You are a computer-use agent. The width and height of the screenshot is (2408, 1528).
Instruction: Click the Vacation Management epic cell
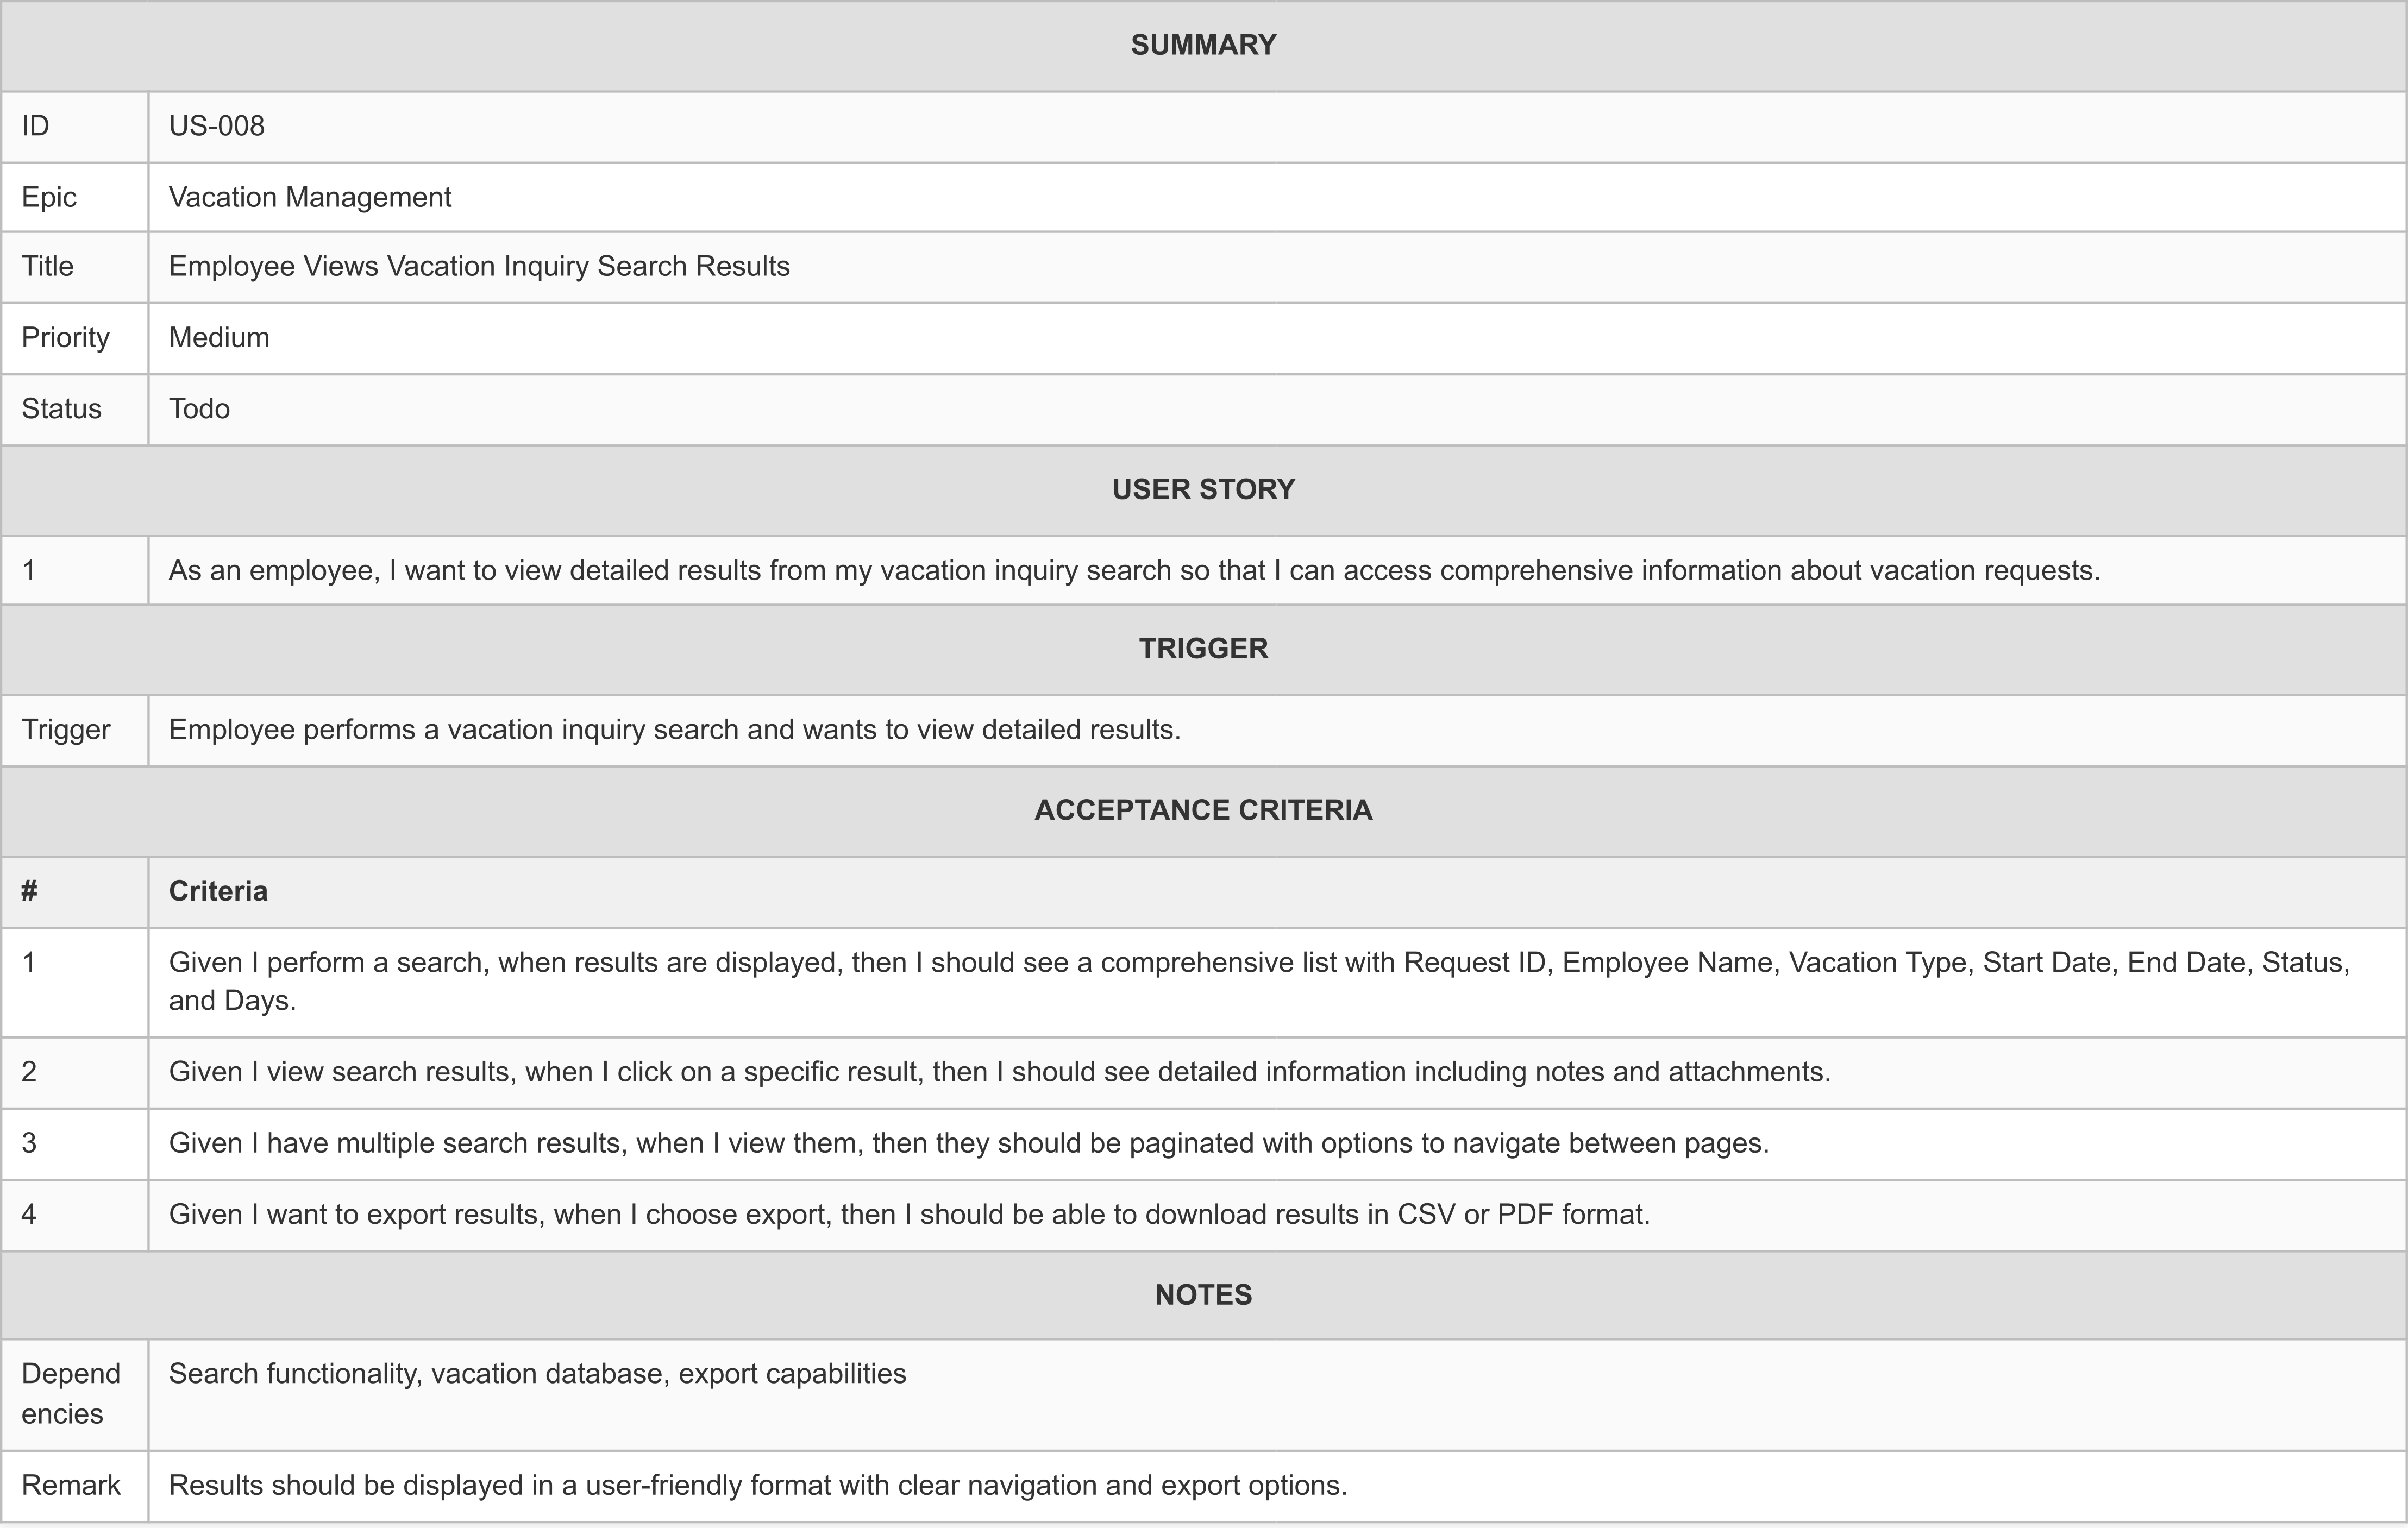pos(310,198)
